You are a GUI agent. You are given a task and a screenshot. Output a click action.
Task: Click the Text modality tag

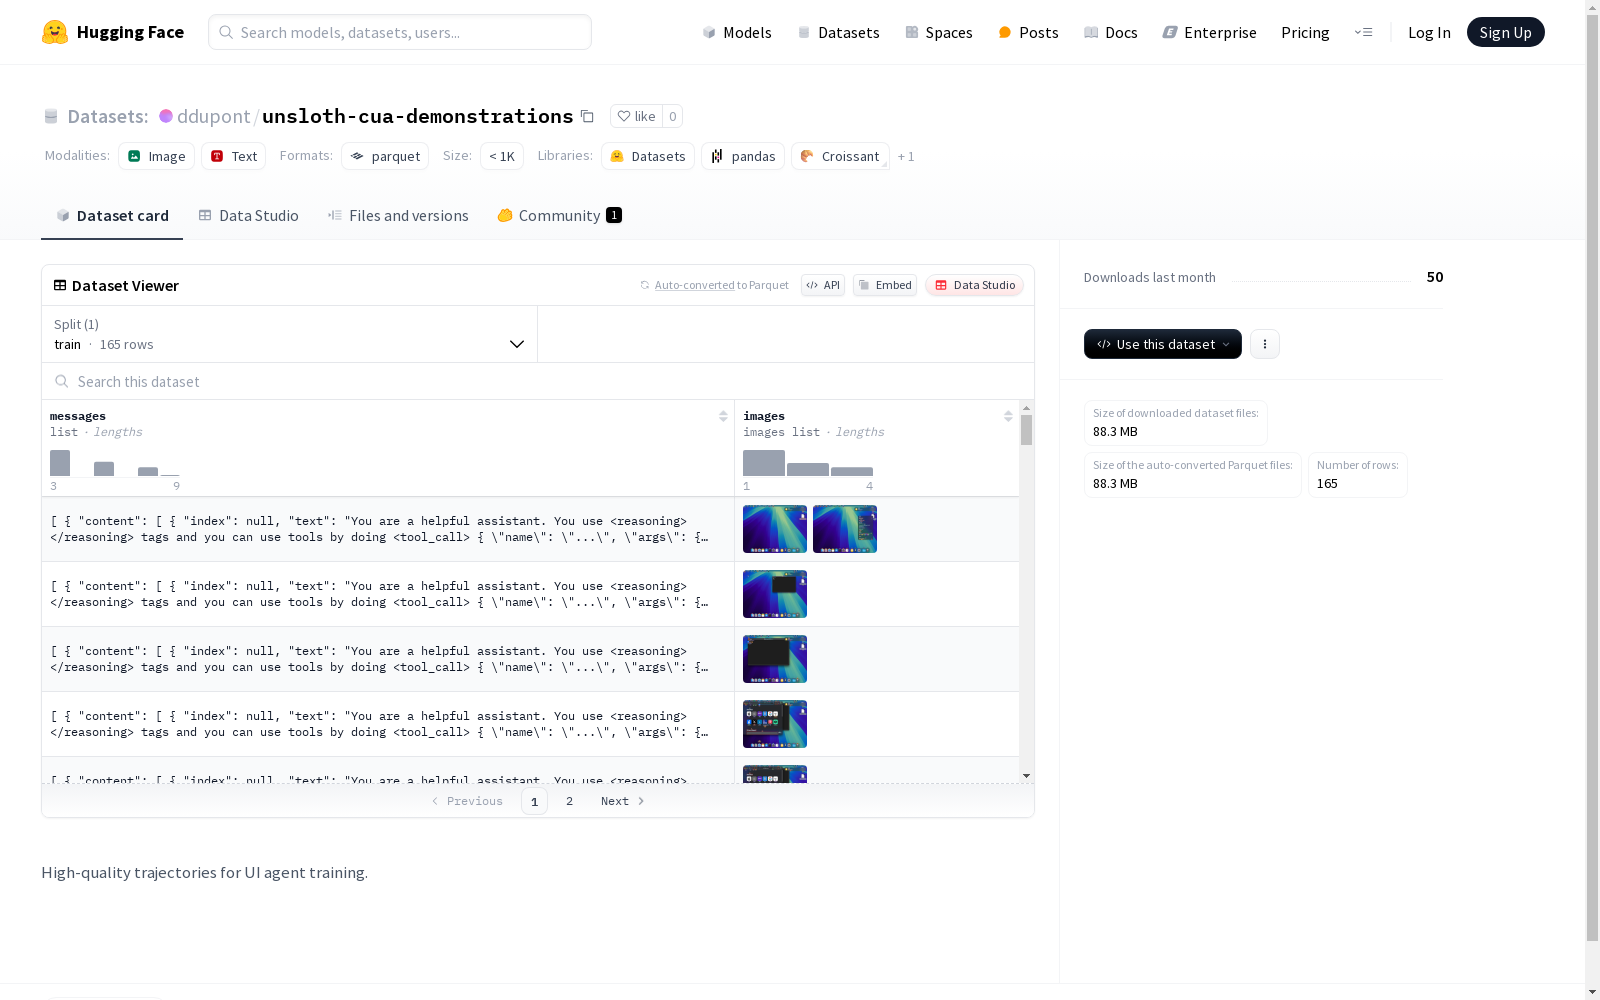click(234, 156)
